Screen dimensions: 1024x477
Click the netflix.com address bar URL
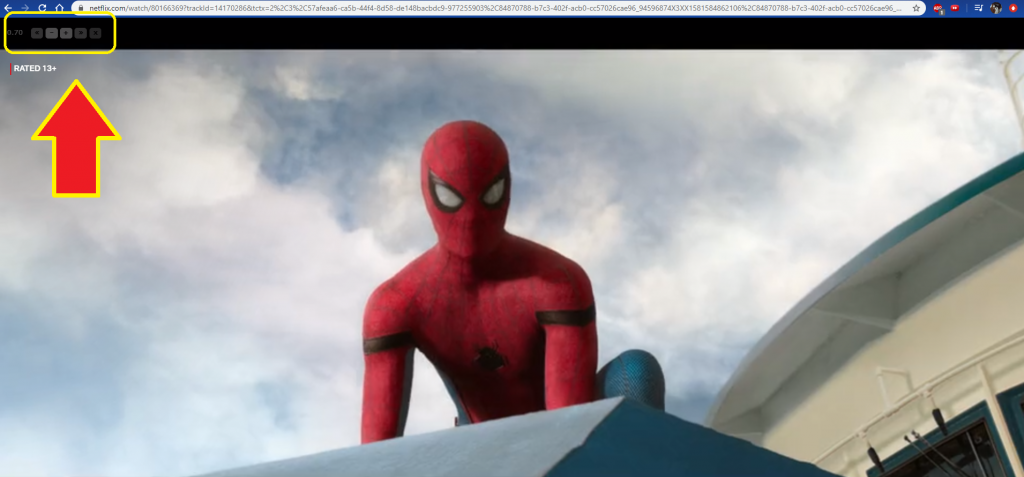tap(494, 8)
